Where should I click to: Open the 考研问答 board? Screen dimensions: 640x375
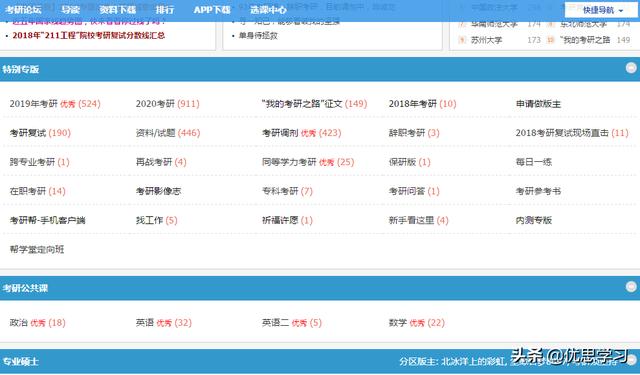click(407, 191)
